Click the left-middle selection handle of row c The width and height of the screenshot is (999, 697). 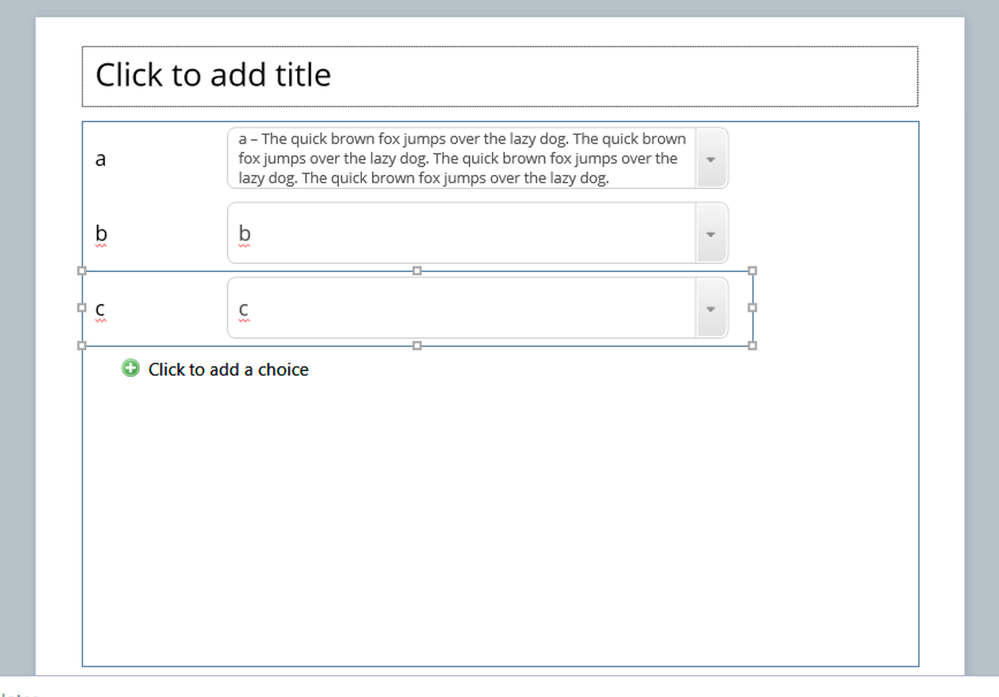(82, 308)
